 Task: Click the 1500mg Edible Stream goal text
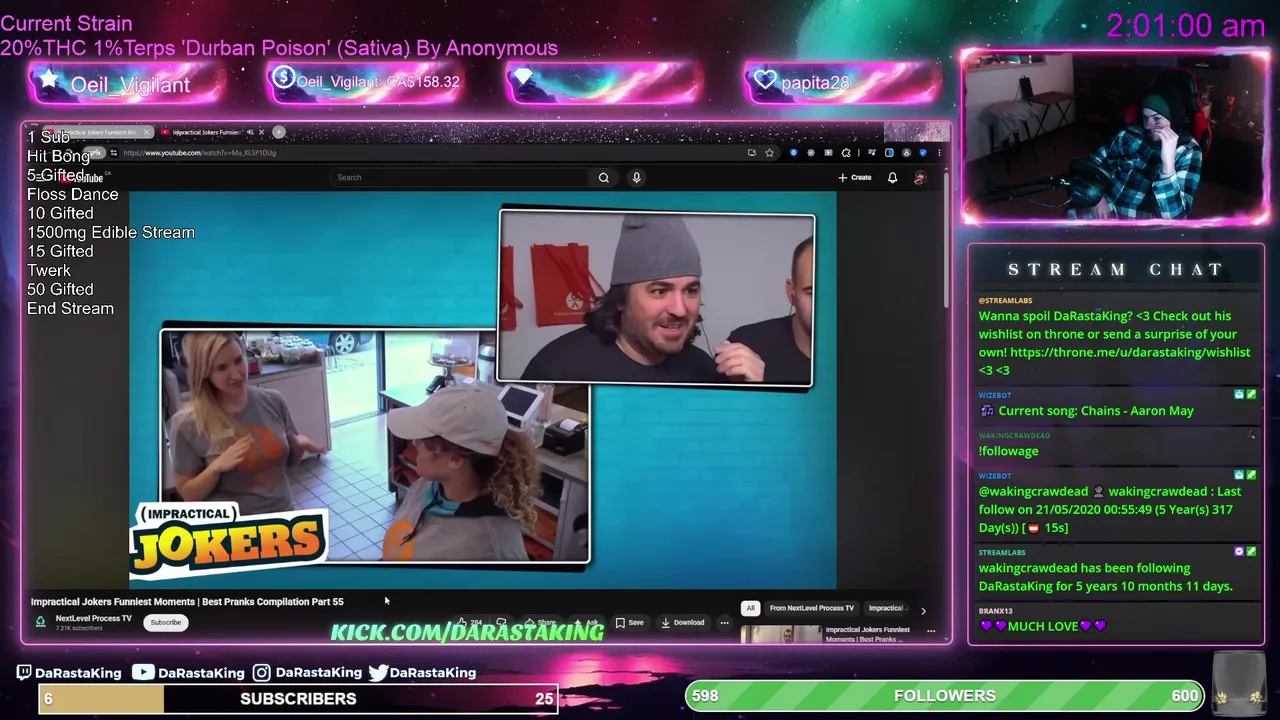click(111, 232)
